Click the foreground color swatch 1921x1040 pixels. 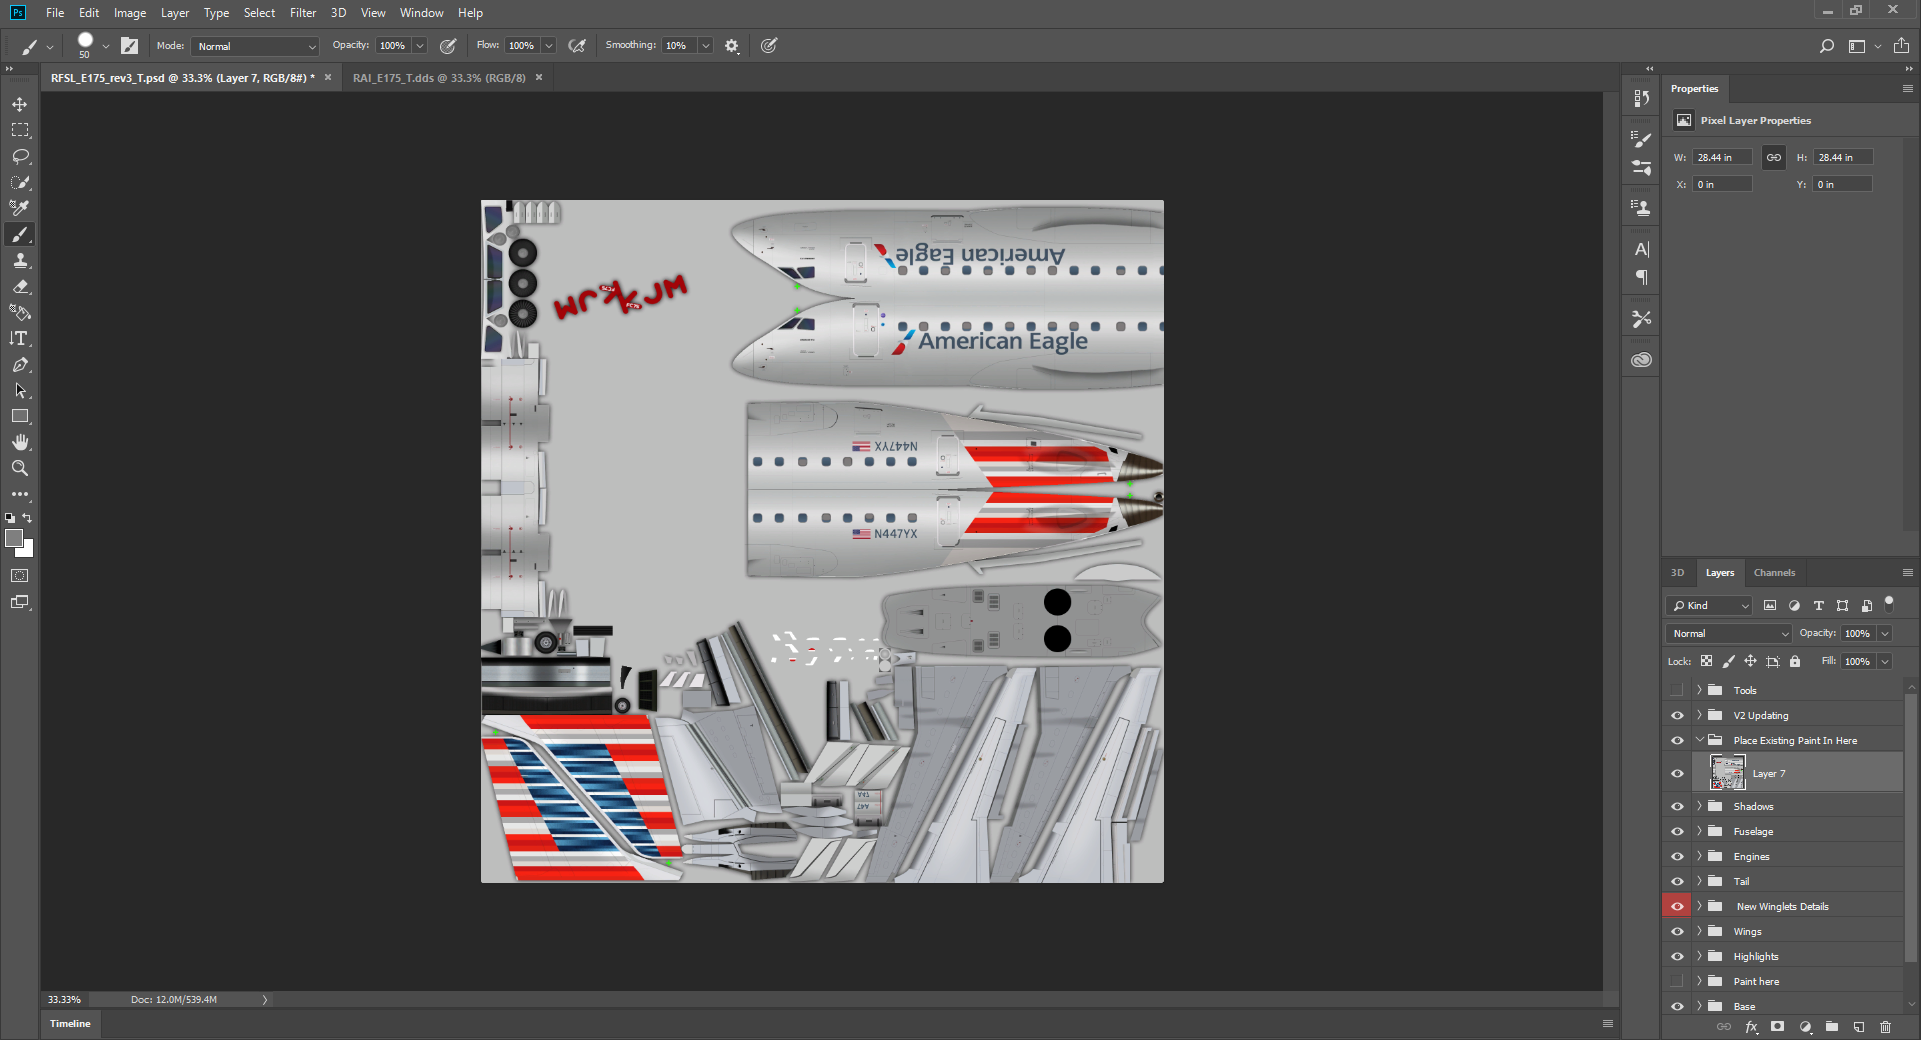[13, 538]
